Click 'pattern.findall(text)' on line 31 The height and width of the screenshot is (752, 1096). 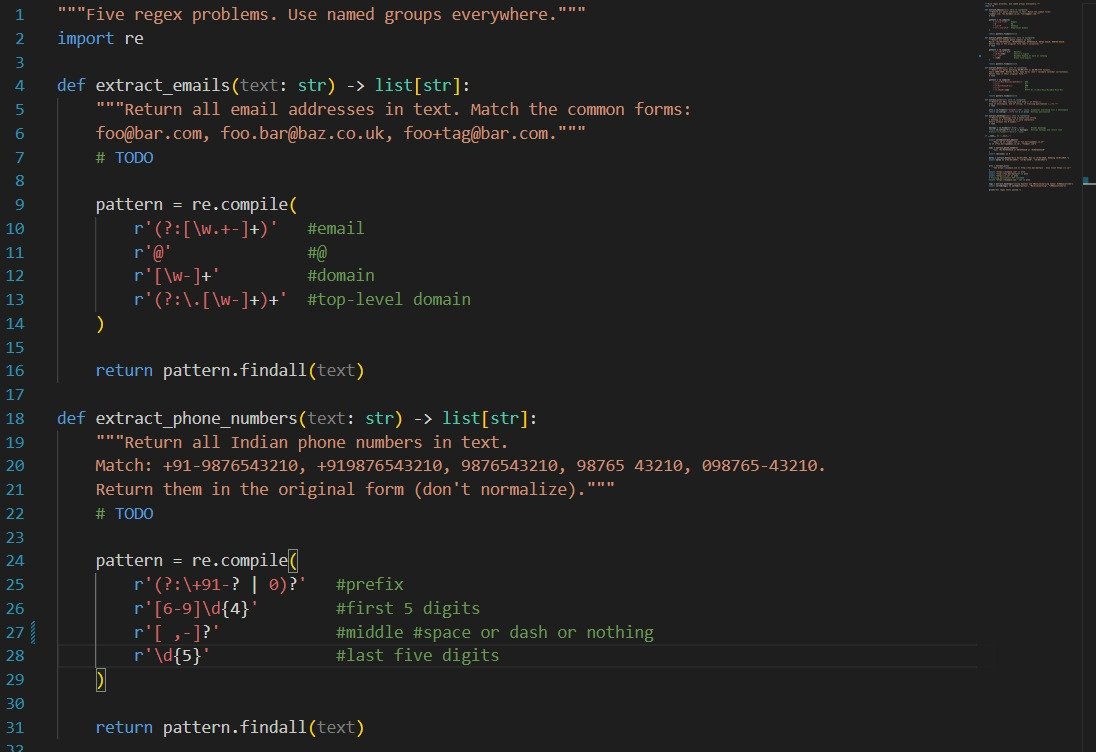pos(264,728)
